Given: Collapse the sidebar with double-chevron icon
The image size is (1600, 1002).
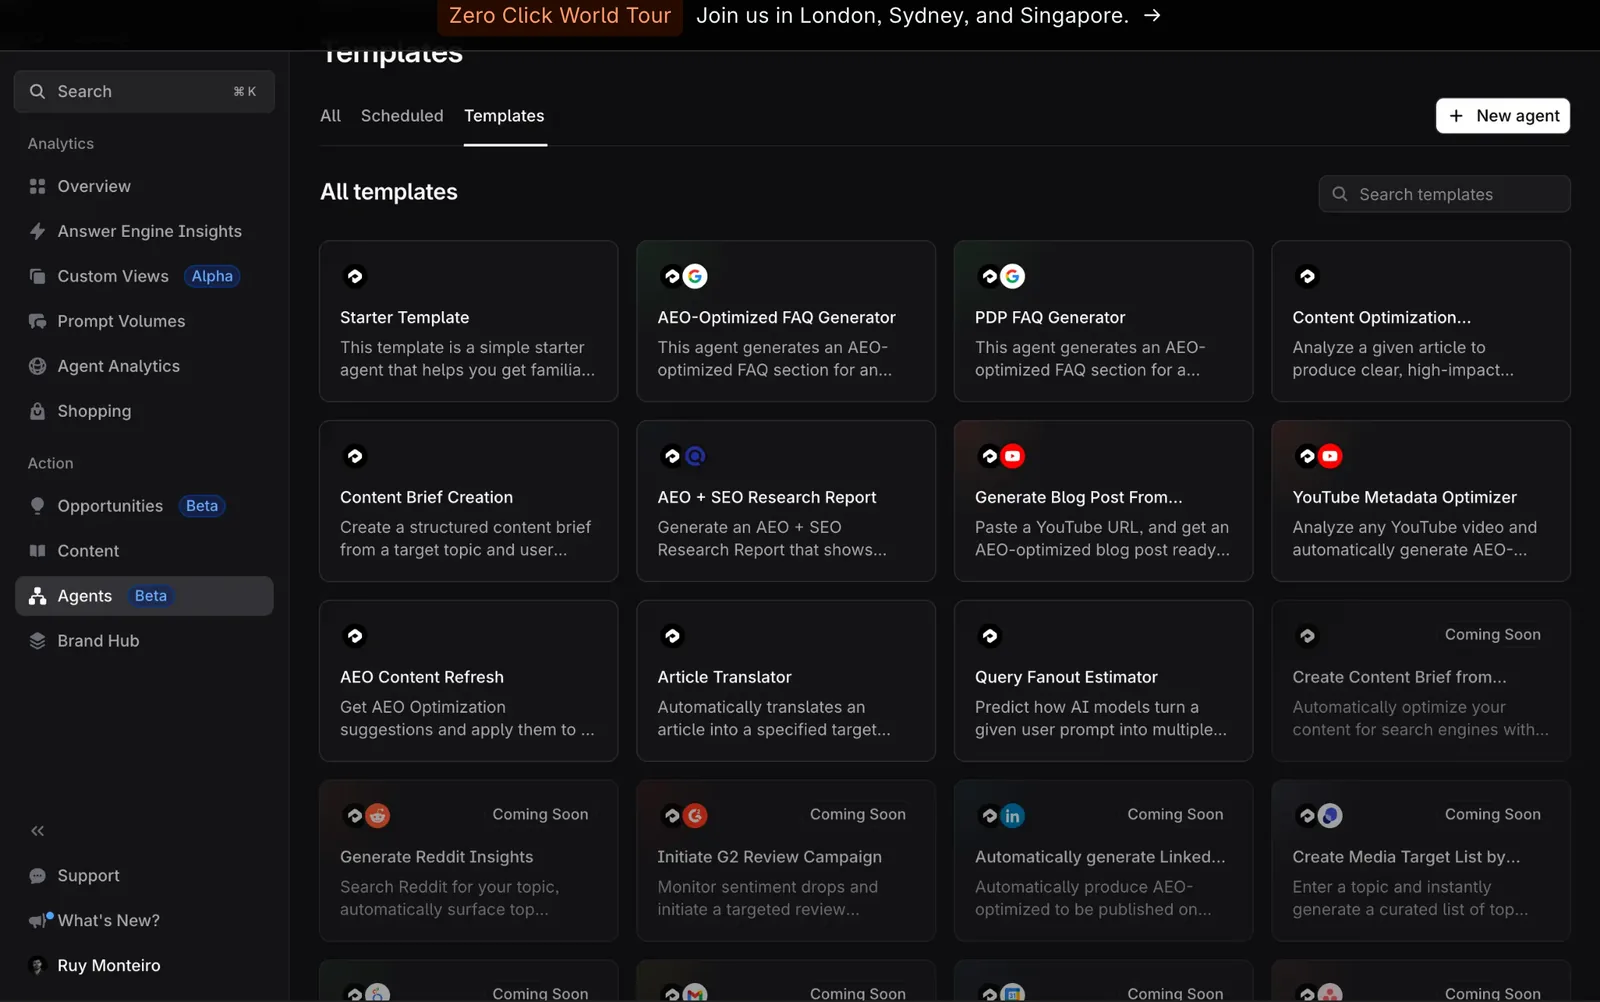Looking at the screenshot, I should coord(37,831).
